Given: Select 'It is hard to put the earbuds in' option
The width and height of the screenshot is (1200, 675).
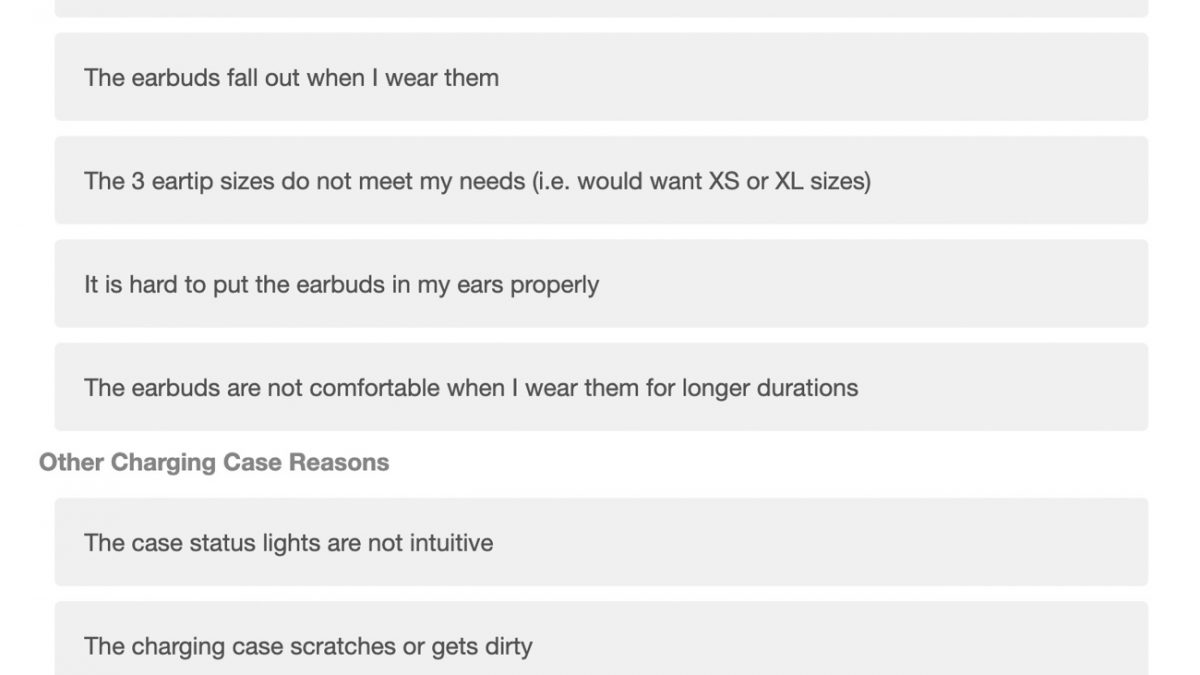Looking at the screenshot, I should (x=600, y=284).
